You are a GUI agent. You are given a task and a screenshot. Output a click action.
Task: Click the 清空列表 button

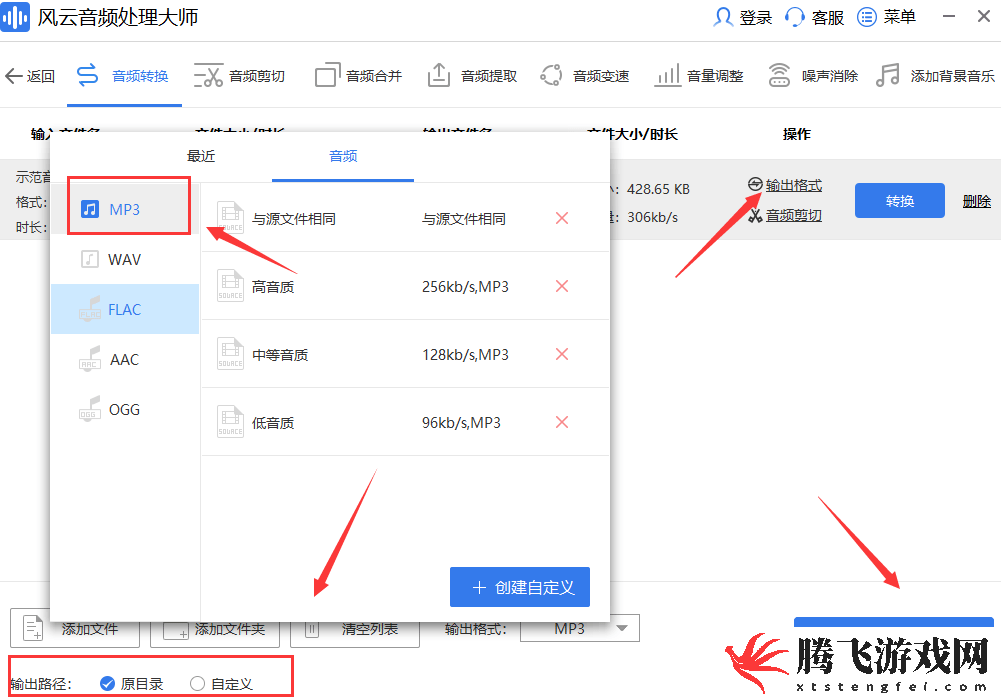pos(355,629)
